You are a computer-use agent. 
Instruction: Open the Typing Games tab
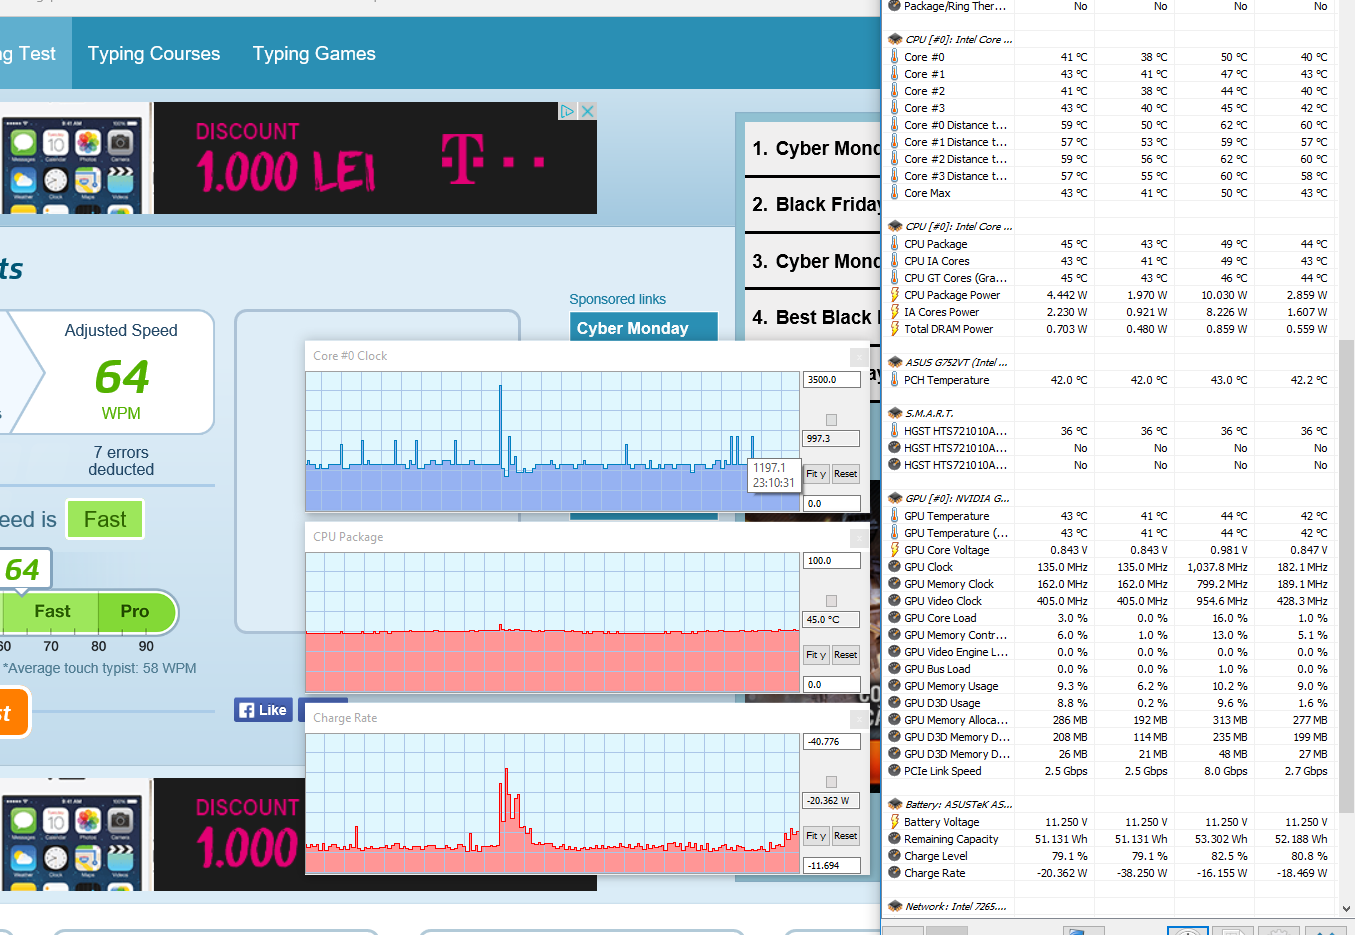[x=314, y=54]
